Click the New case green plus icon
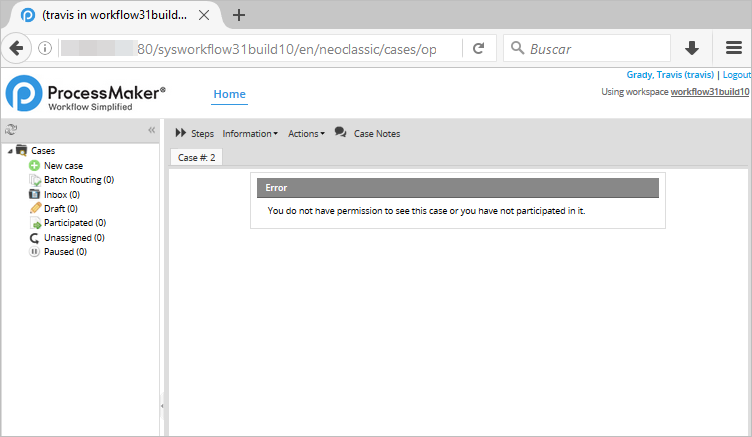 (x=35, y=165)
